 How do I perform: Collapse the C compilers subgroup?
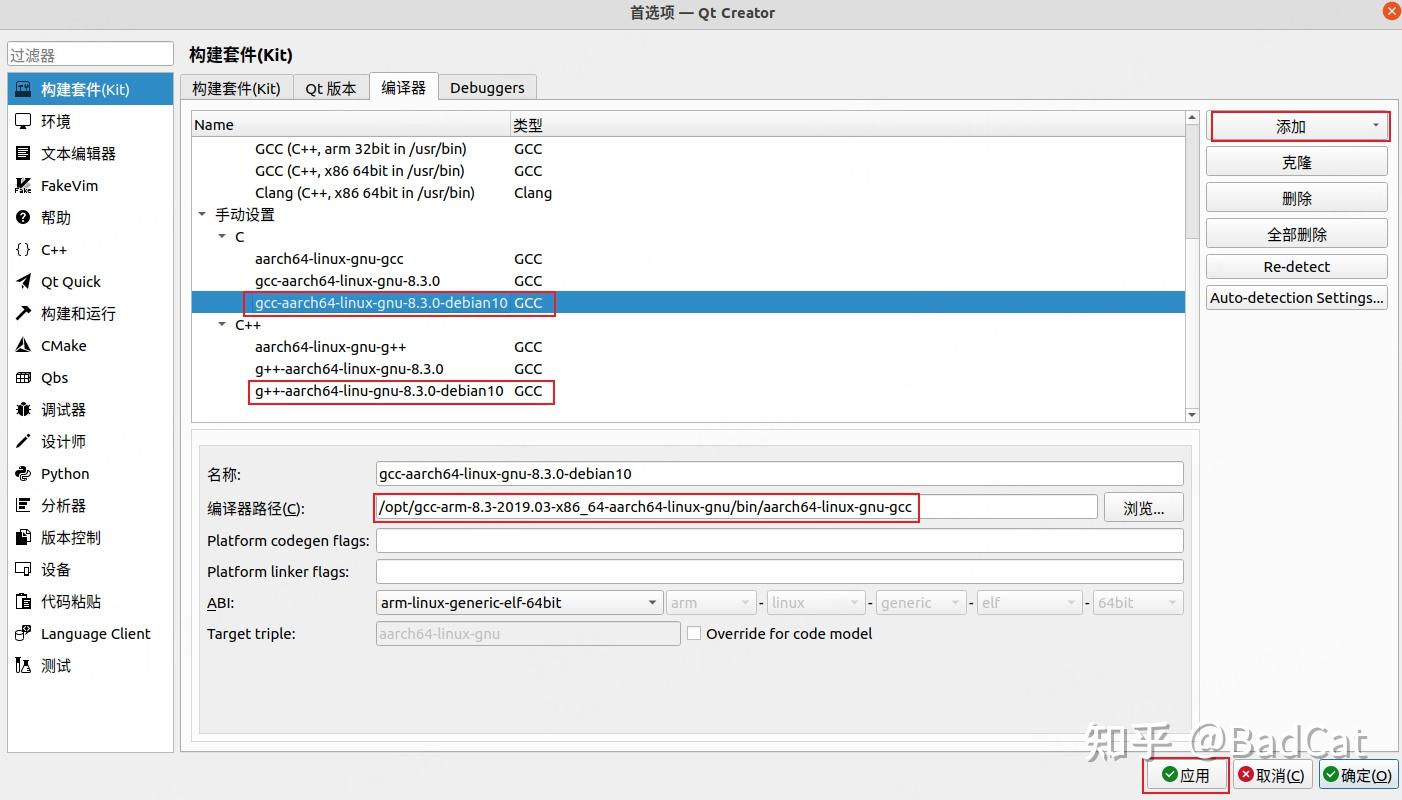pos(222,237)
